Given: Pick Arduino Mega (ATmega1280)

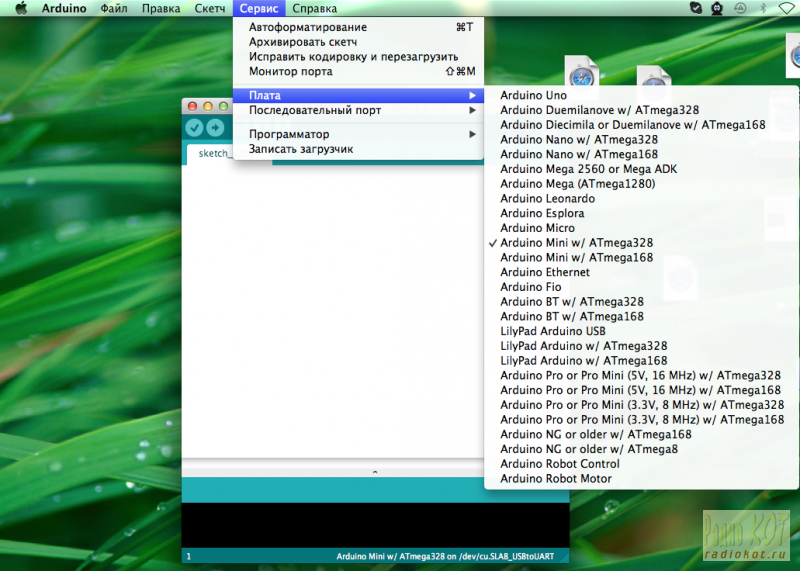Looking at the screenshot, I should pyautogui.click(x=641, y=184).
